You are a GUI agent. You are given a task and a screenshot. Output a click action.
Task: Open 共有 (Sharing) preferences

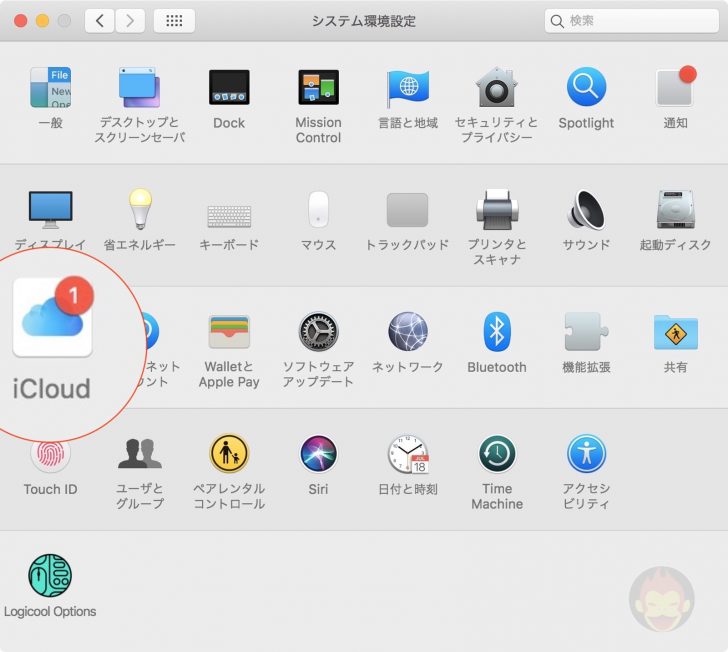pyautogui.click(x=676, y=333)
